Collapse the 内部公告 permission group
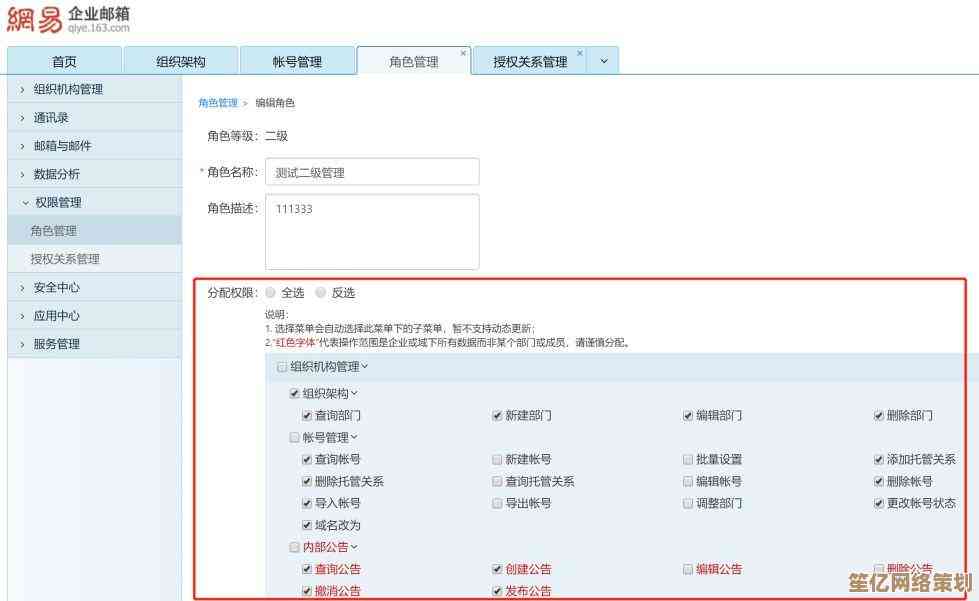The image size is (979, 601). pyautogui.click(x=354, y=546)
